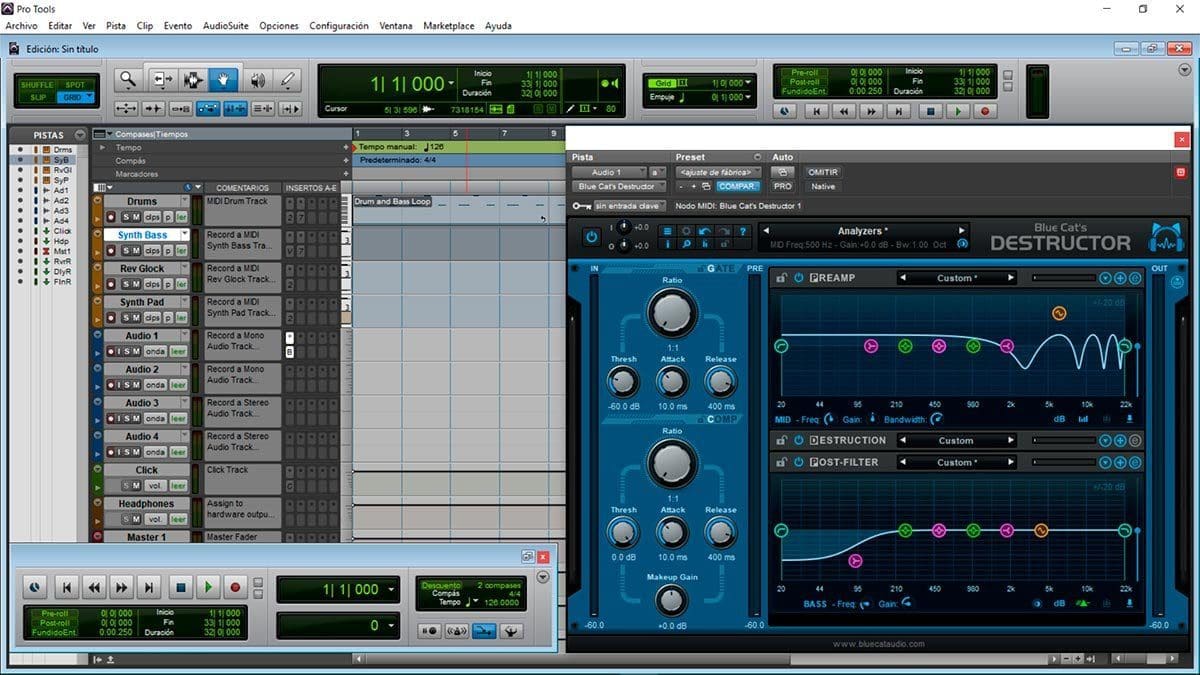Open the Pista menu
This screenshot has width=1200, height=675.
point(116,25)
